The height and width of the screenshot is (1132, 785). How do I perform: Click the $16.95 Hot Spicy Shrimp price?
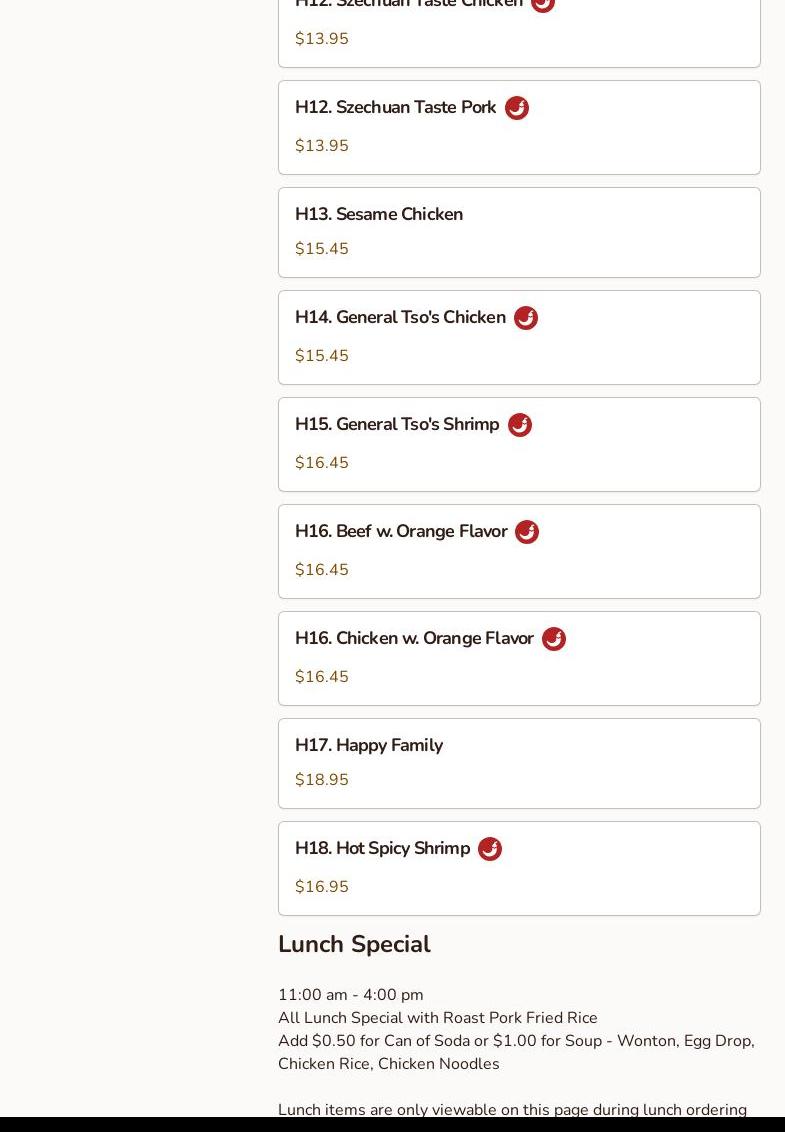[x=322, y=887]
